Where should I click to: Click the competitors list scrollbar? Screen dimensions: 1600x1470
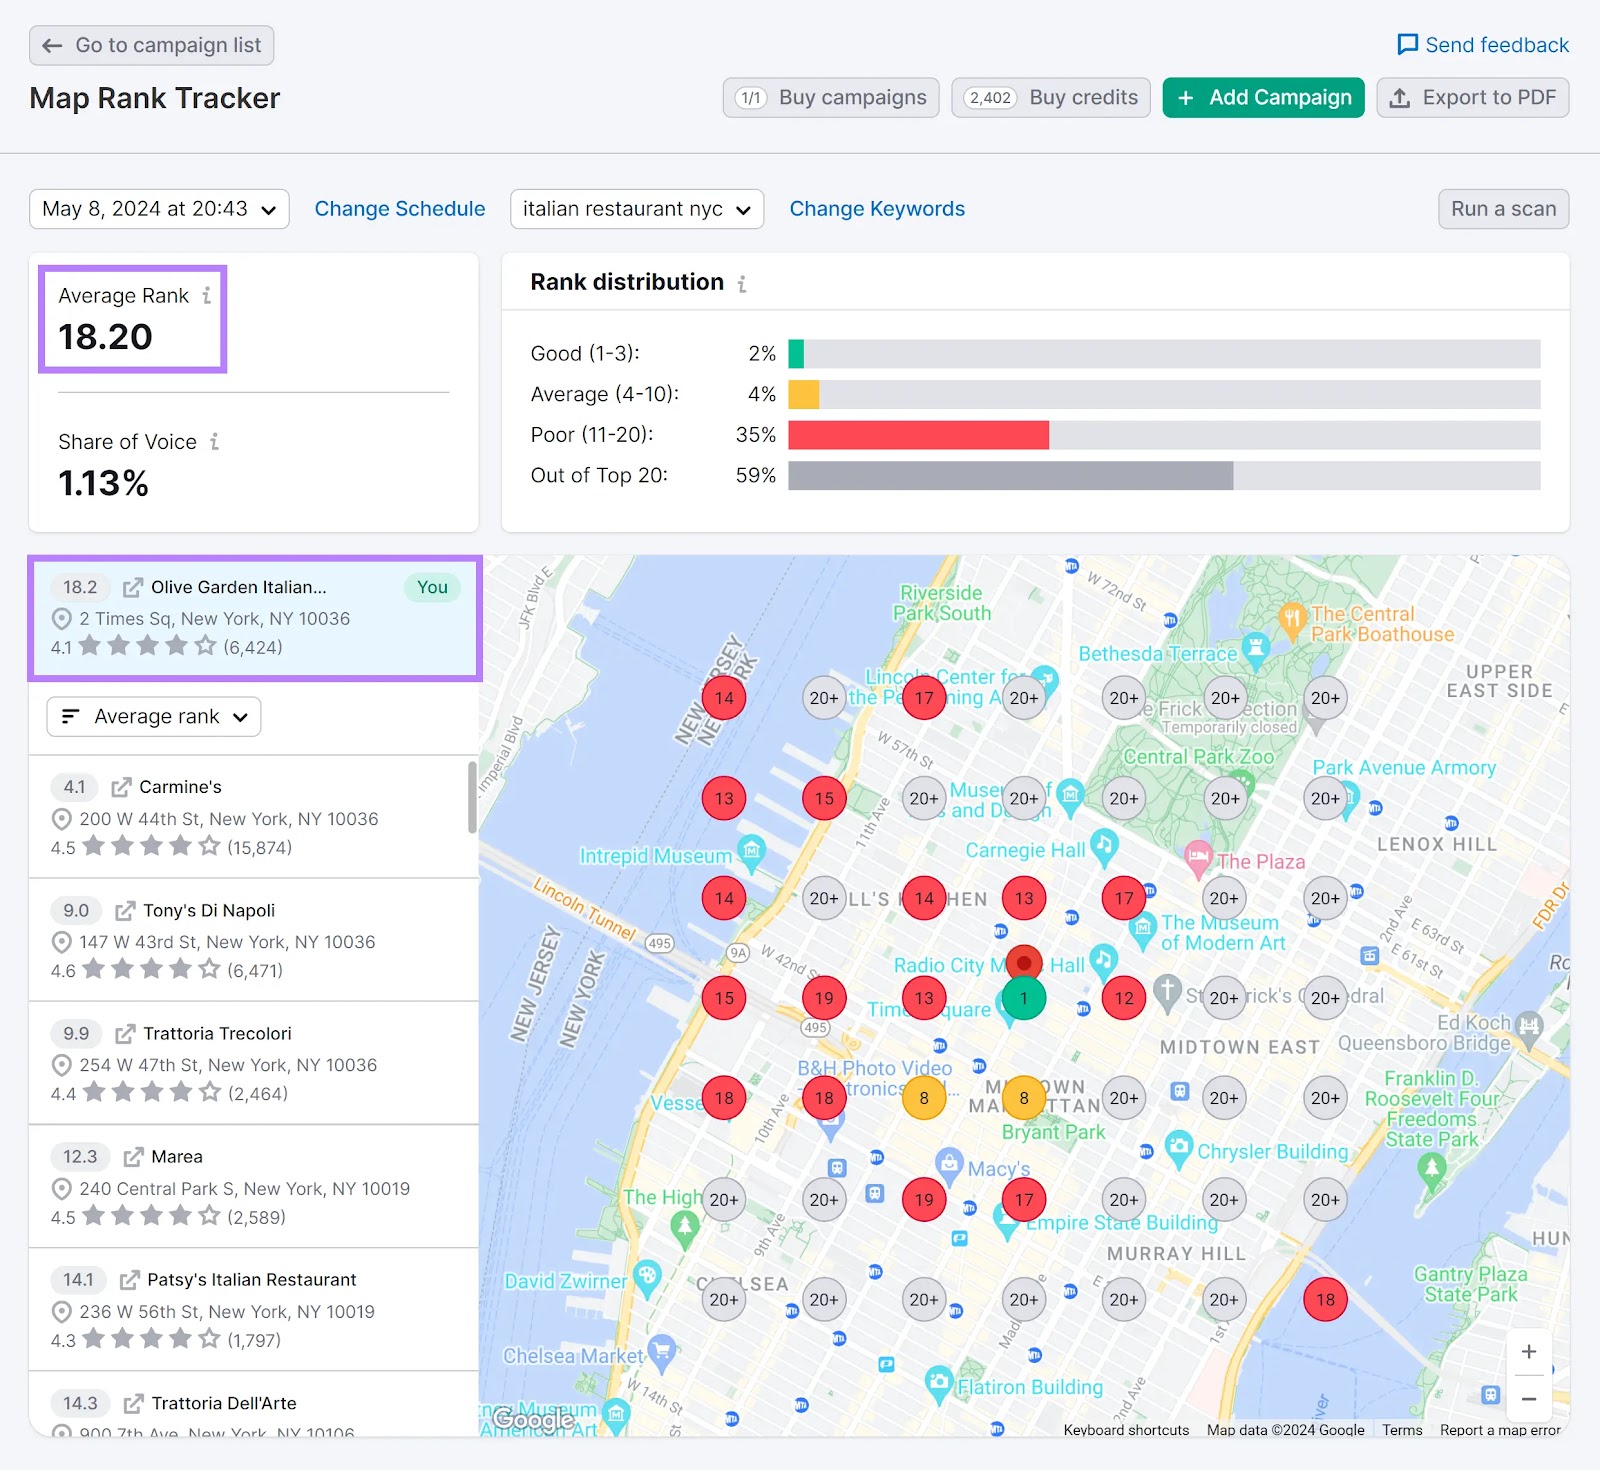[x=473, y=797]
